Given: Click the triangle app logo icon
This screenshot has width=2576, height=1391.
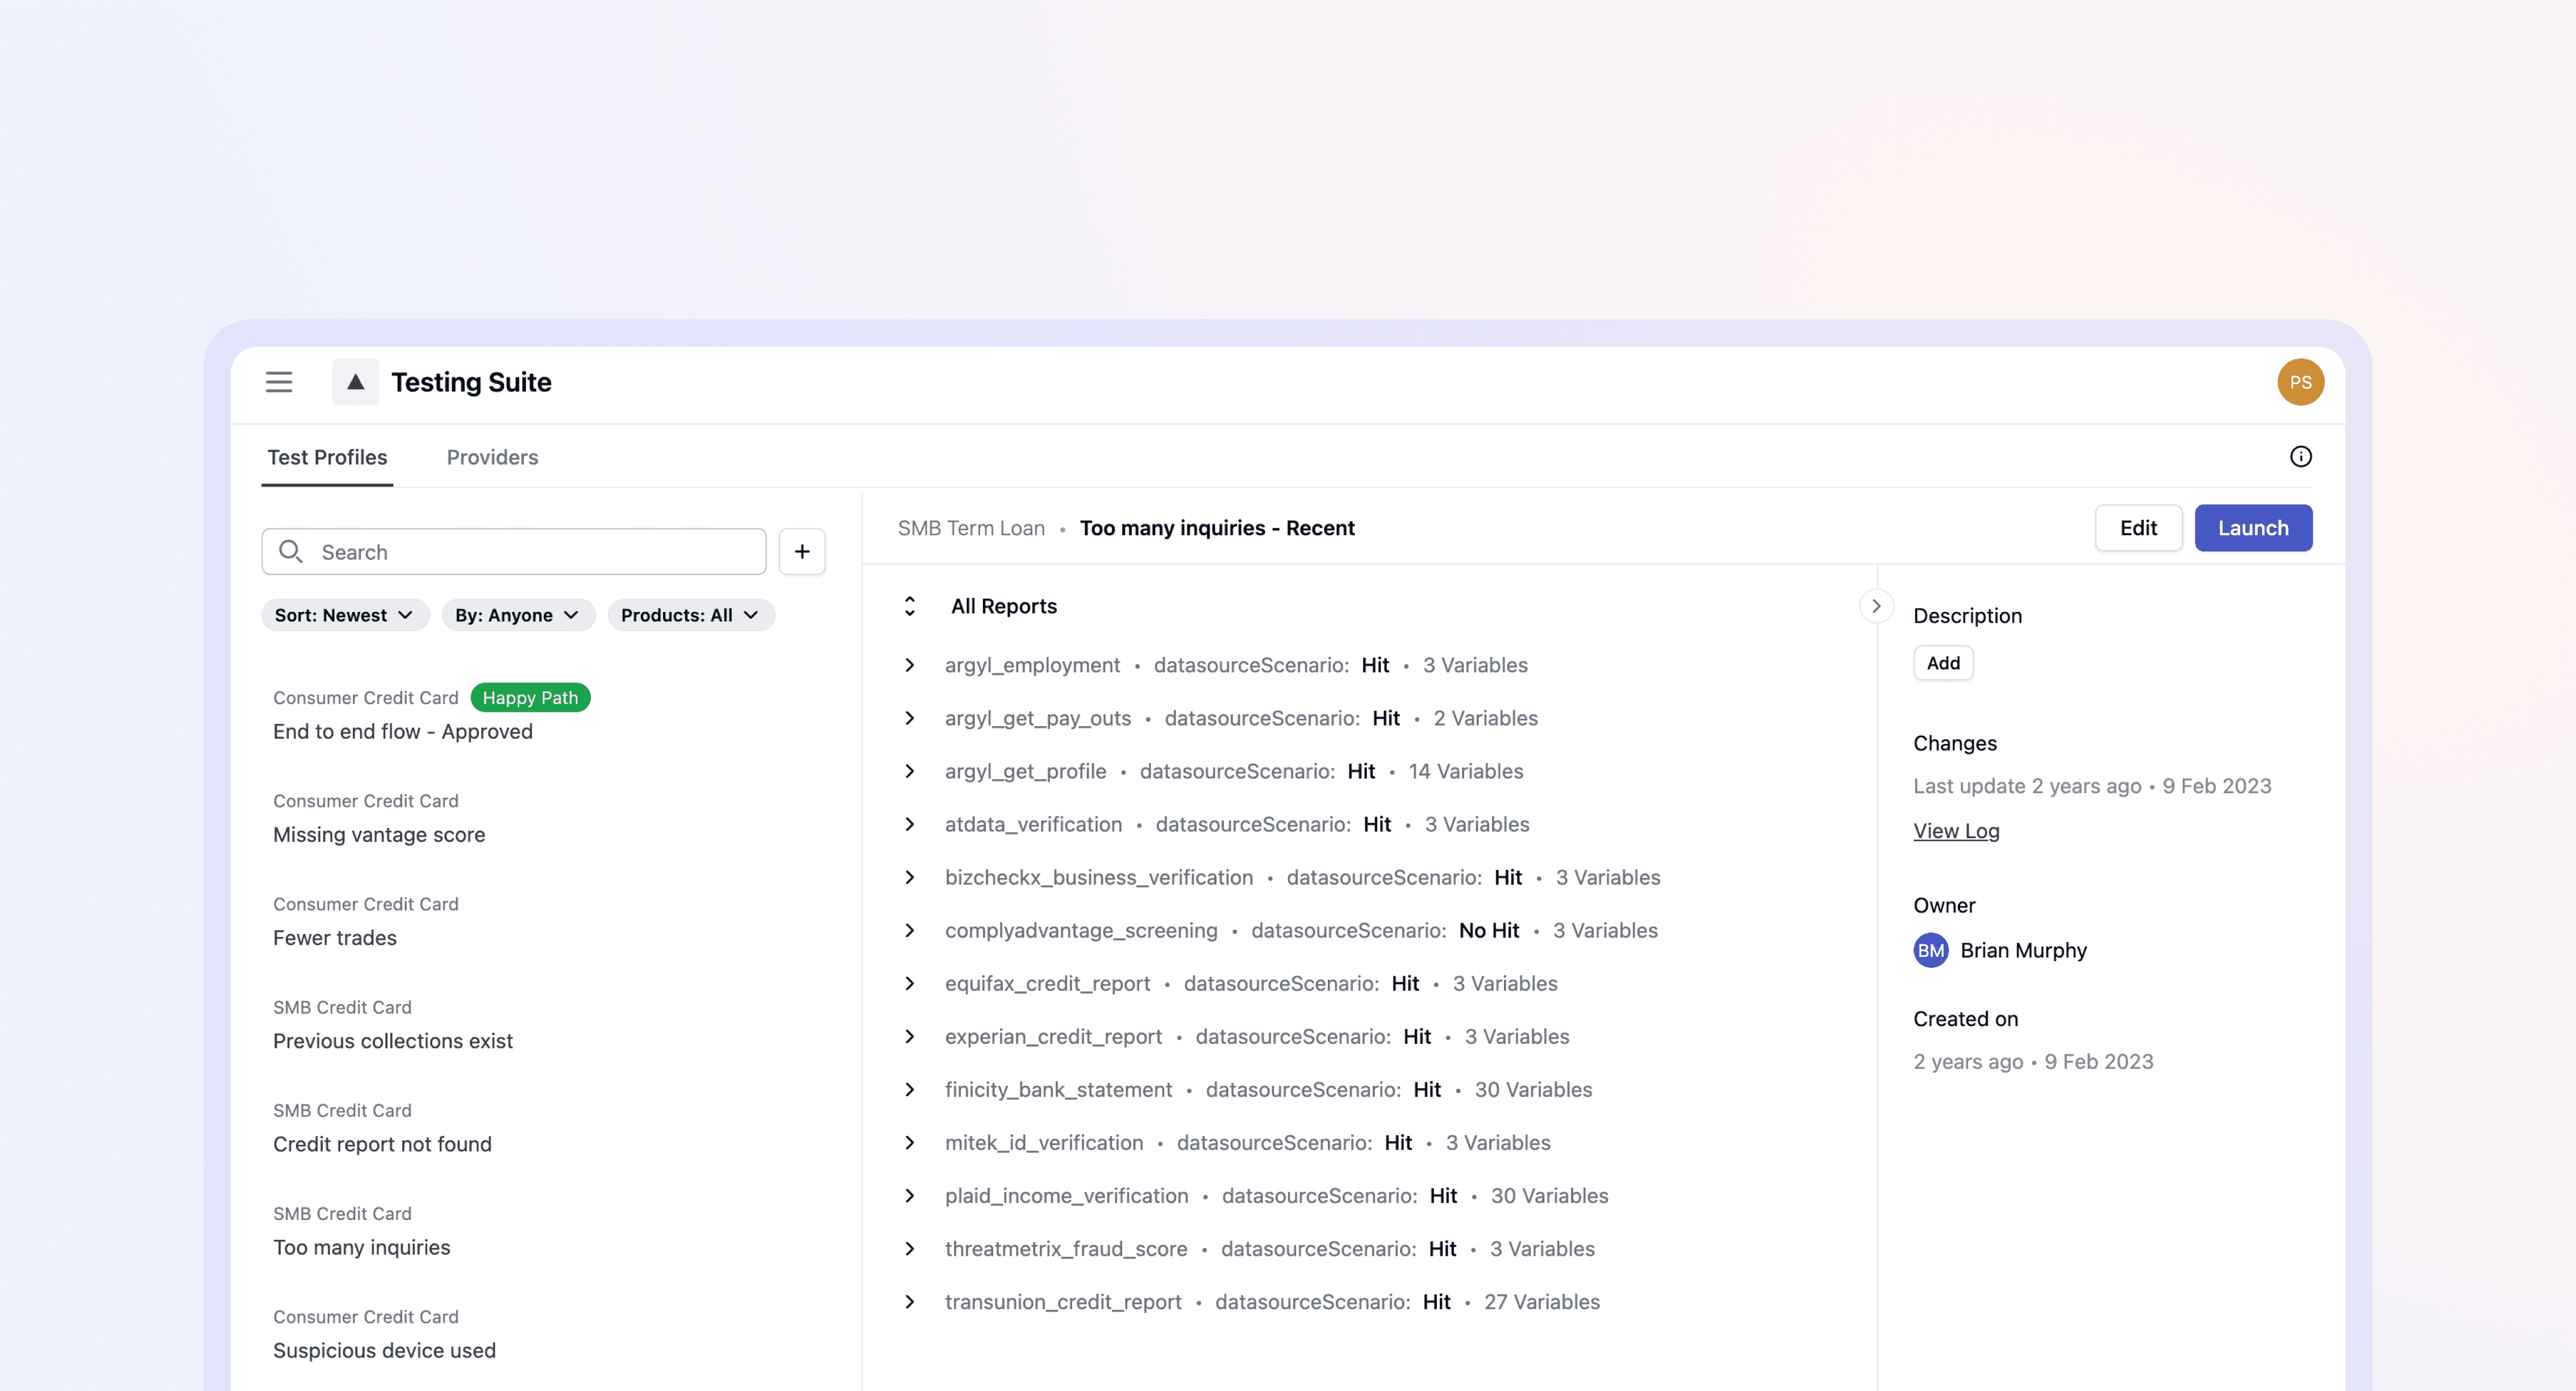Looking at the screenshot, I should tap(355, 382).
